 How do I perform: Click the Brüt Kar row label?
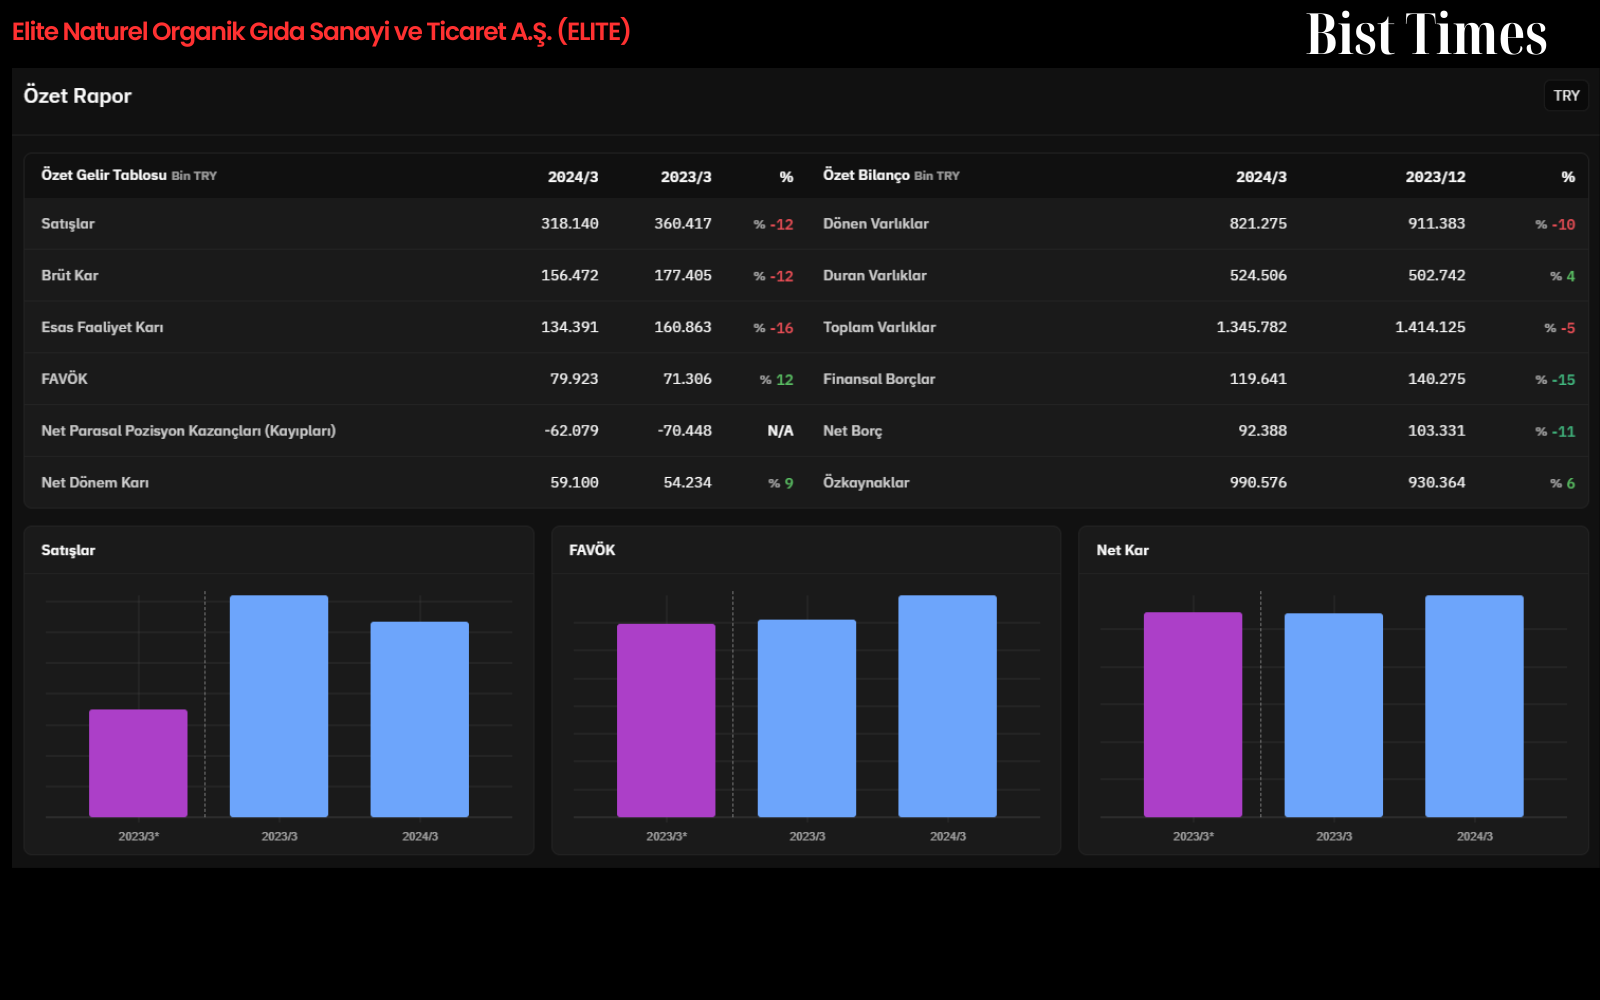pyautogui.click(x=70, y=276)
